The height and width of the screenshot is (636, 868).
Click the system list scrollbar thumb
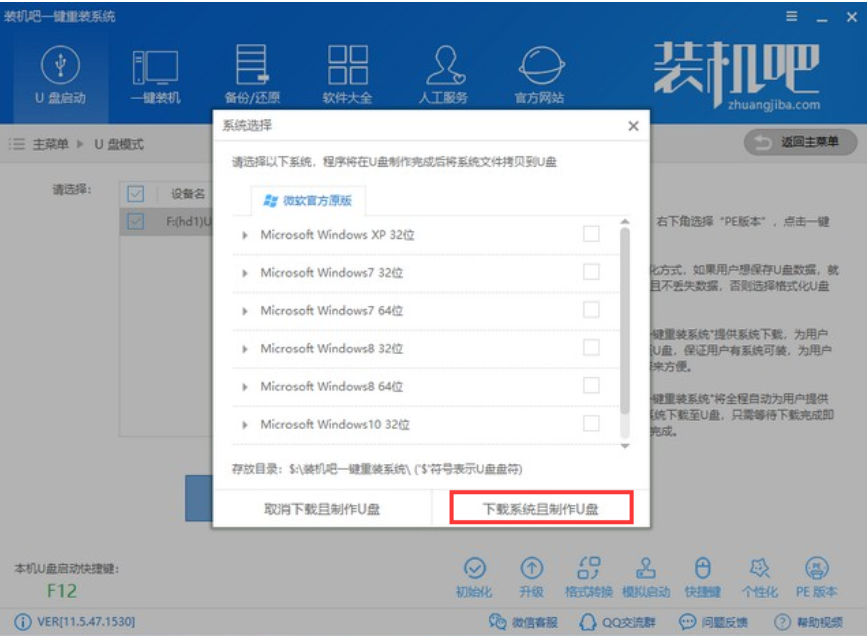(x=625, y=321)
